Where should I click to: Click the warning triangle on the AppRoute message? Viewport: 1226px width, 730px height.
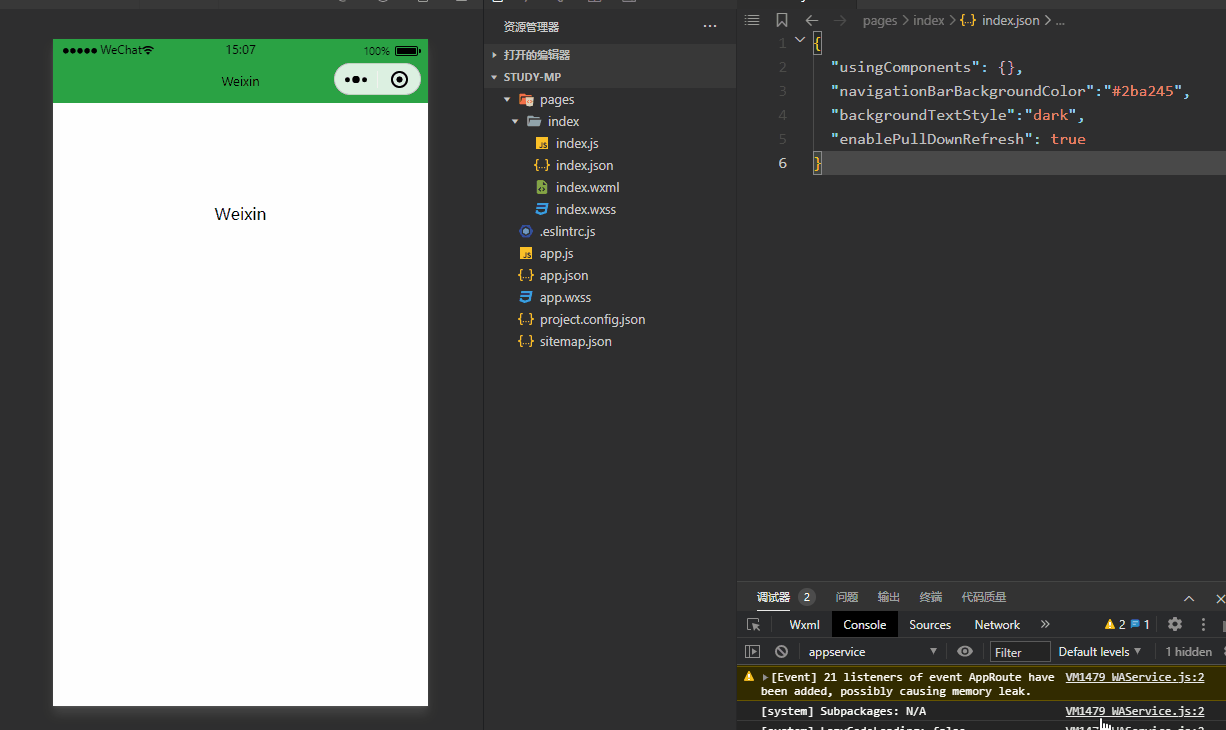coord(749,677)
